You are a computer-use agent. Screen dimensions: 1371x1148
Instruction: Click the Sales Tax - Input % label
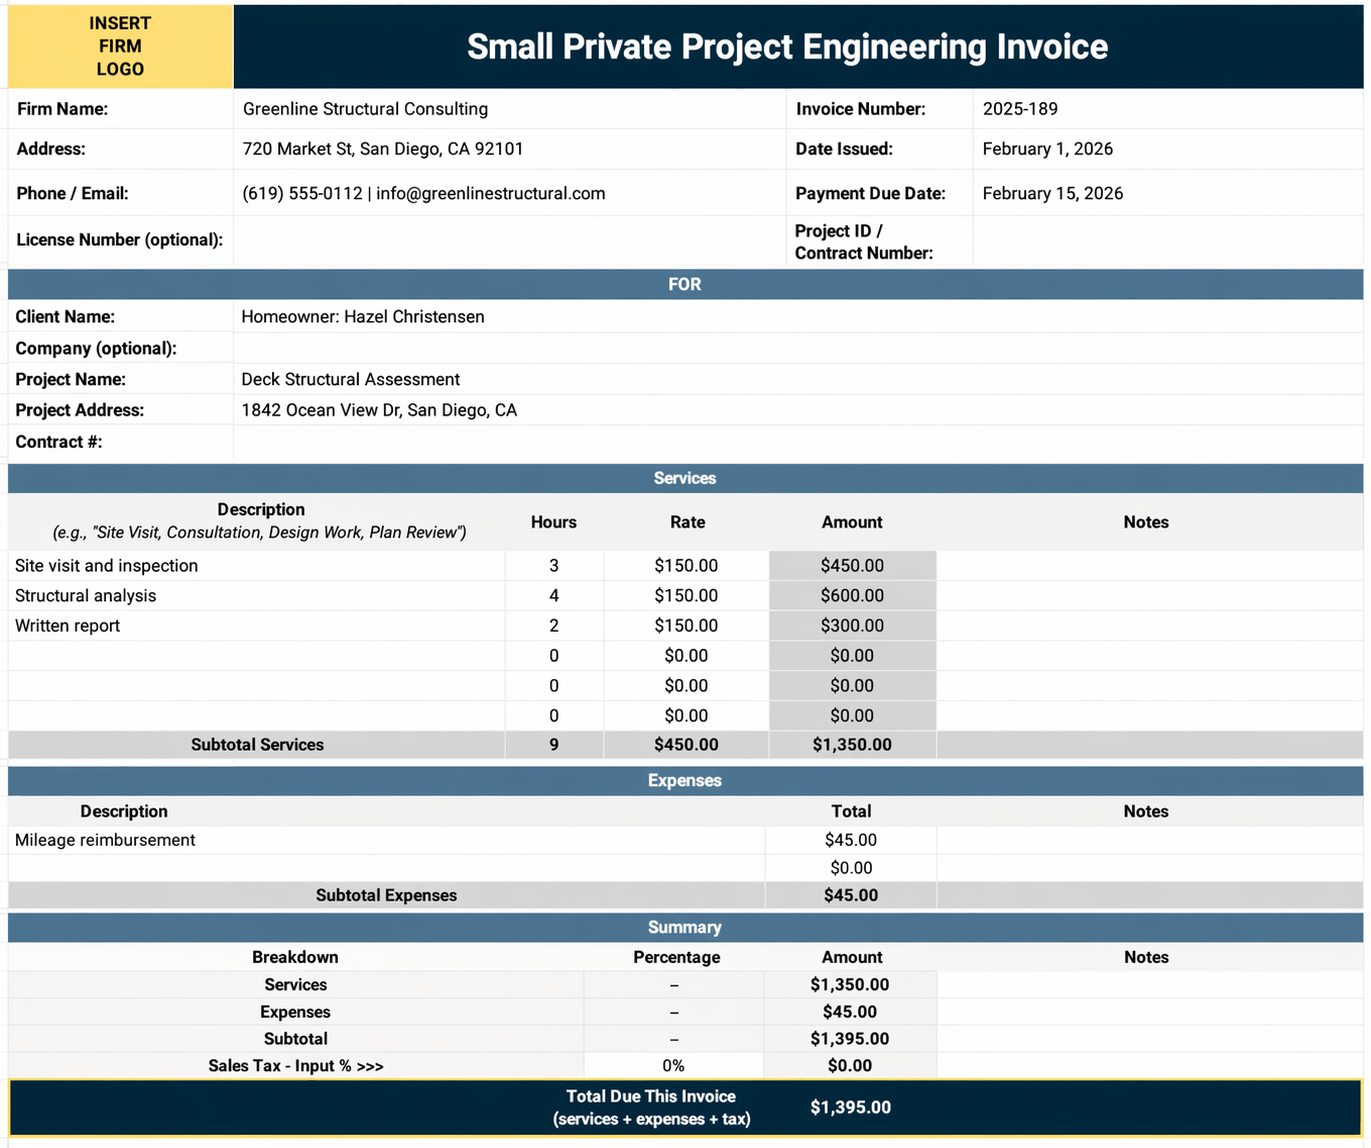coord(296,1066)
